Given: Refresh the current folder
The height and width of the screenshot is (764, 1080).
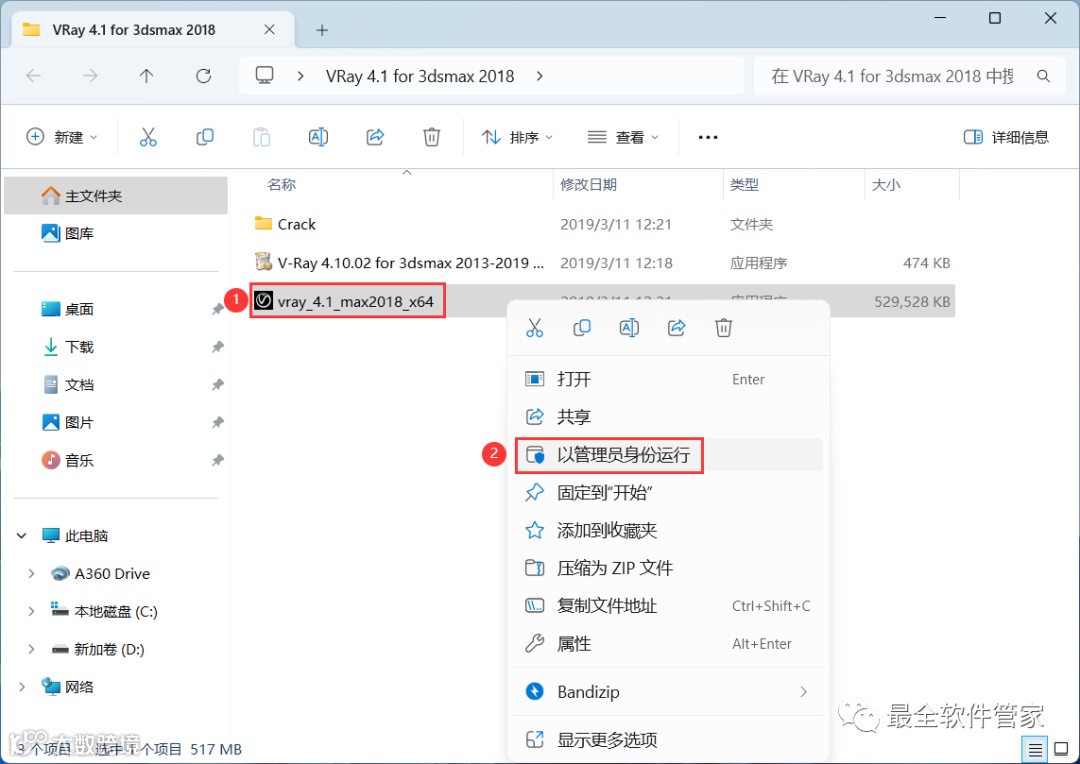Looking at the screenshot, I should pyautogui.click(x=203, y=76).
